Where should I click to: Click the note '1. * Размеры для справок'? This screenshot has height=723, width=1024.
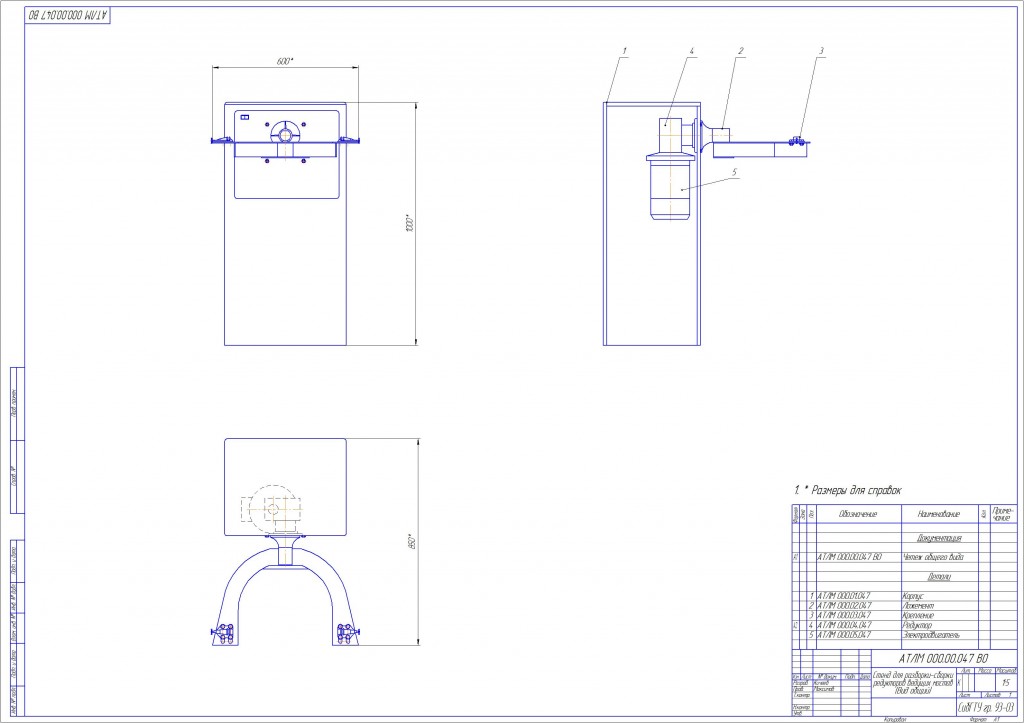[848, 490]
